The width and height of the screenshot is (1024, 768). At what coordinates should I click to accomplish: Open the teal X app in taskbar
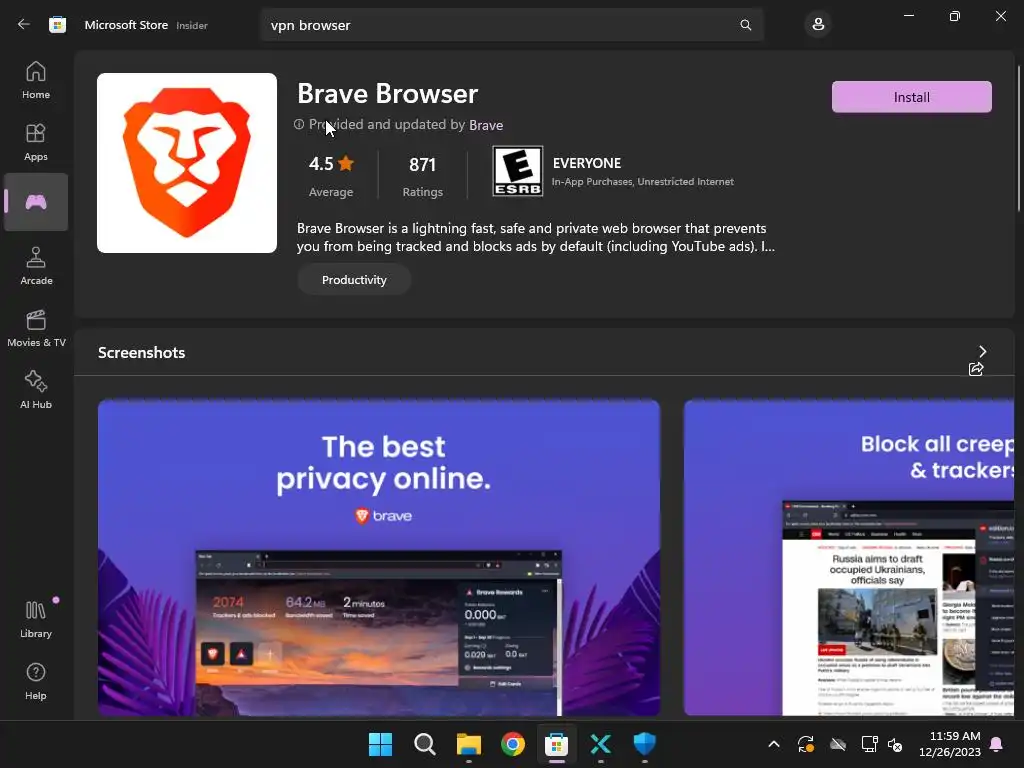pos(601,744)
